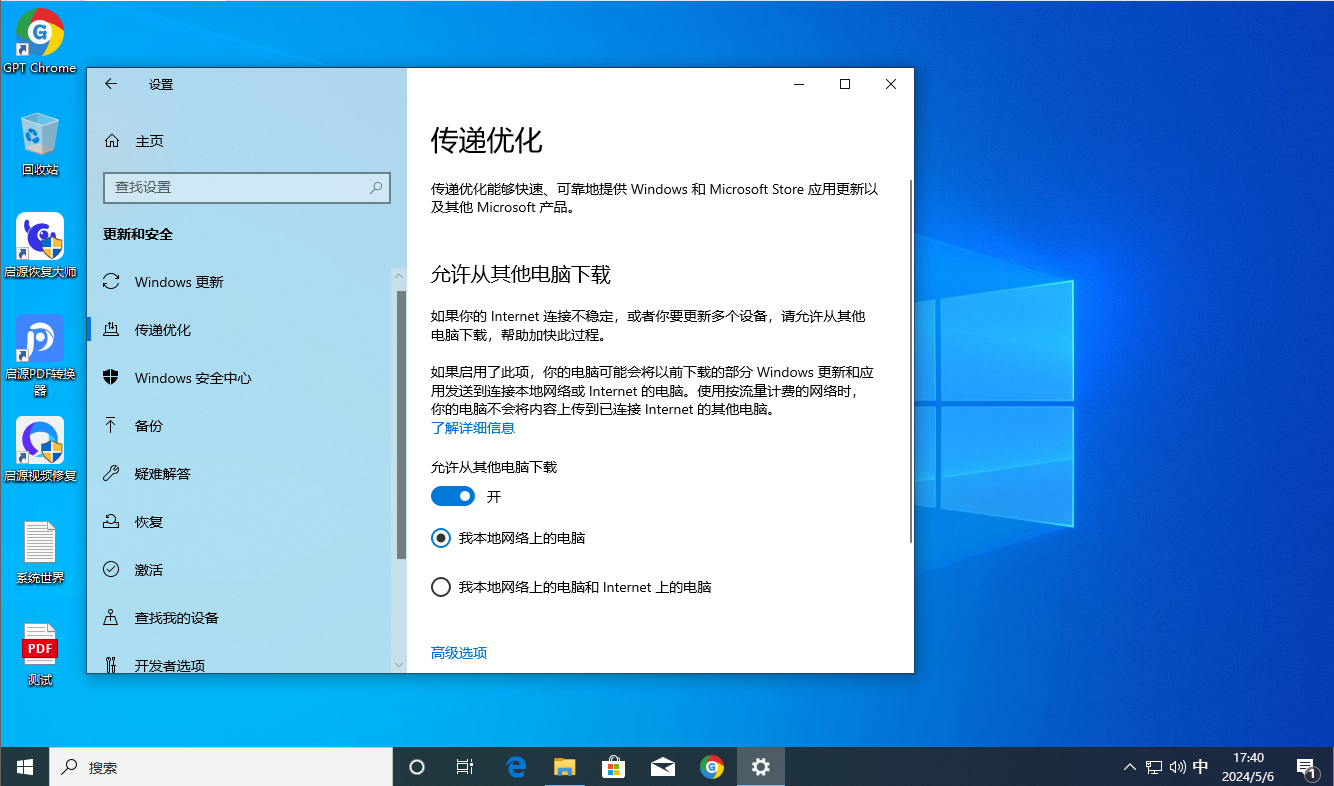The image size is (1334, 786).
Task: Select the 系统世界 text file icon
Action: pyautogui.click(x=40, y=553)
